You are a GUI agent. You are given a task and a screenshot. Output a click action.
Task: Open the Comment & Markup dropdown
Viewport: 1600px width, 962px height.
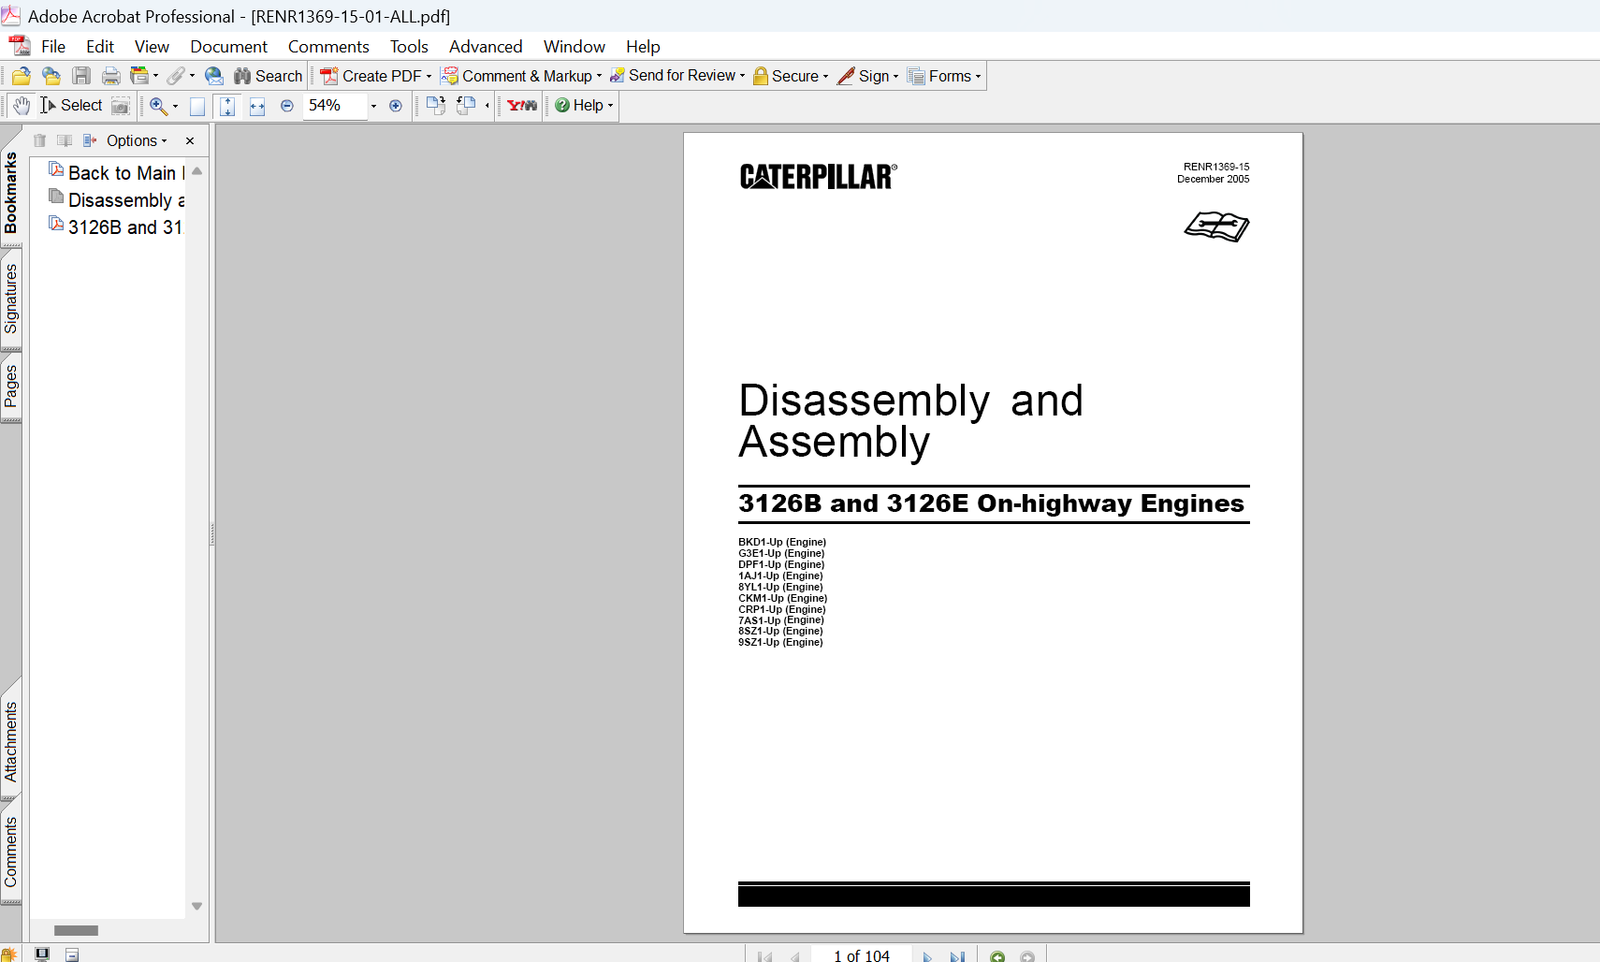point(522,76)
